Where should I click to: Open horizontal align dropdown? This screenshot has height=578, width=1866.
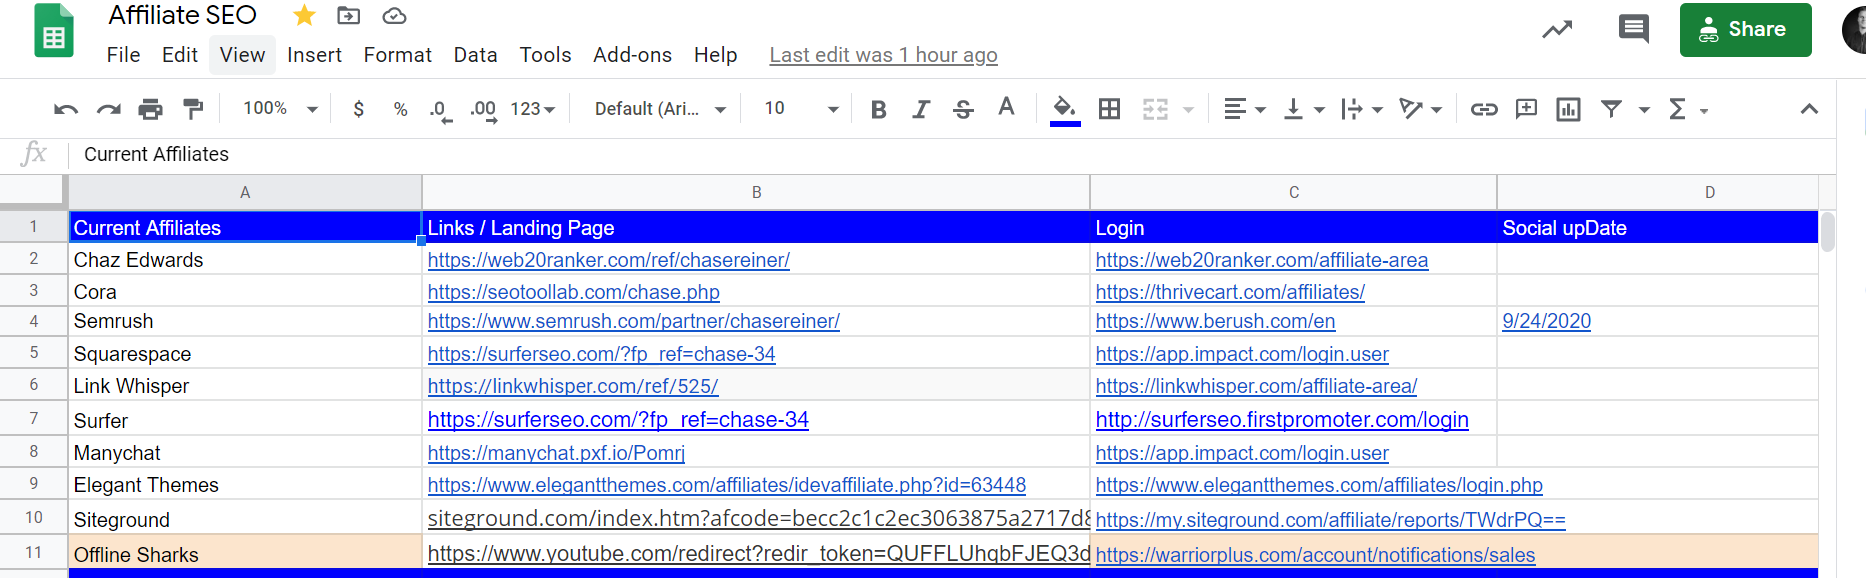(1245, 109)
